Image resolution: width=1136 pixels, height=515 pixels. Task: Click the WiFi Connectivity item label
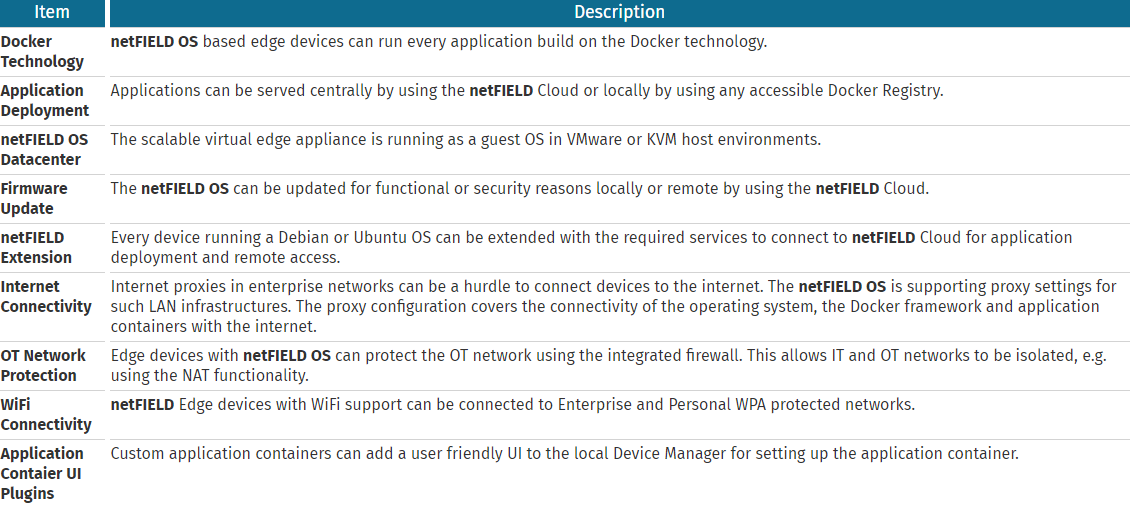click(46, 414)
